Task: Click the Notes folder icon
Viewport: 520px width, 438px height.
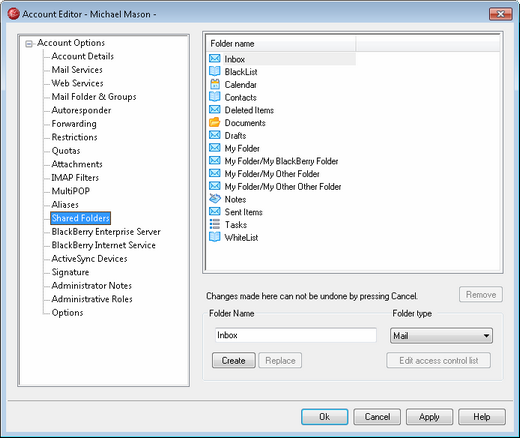Action: [x=215, y=199]
